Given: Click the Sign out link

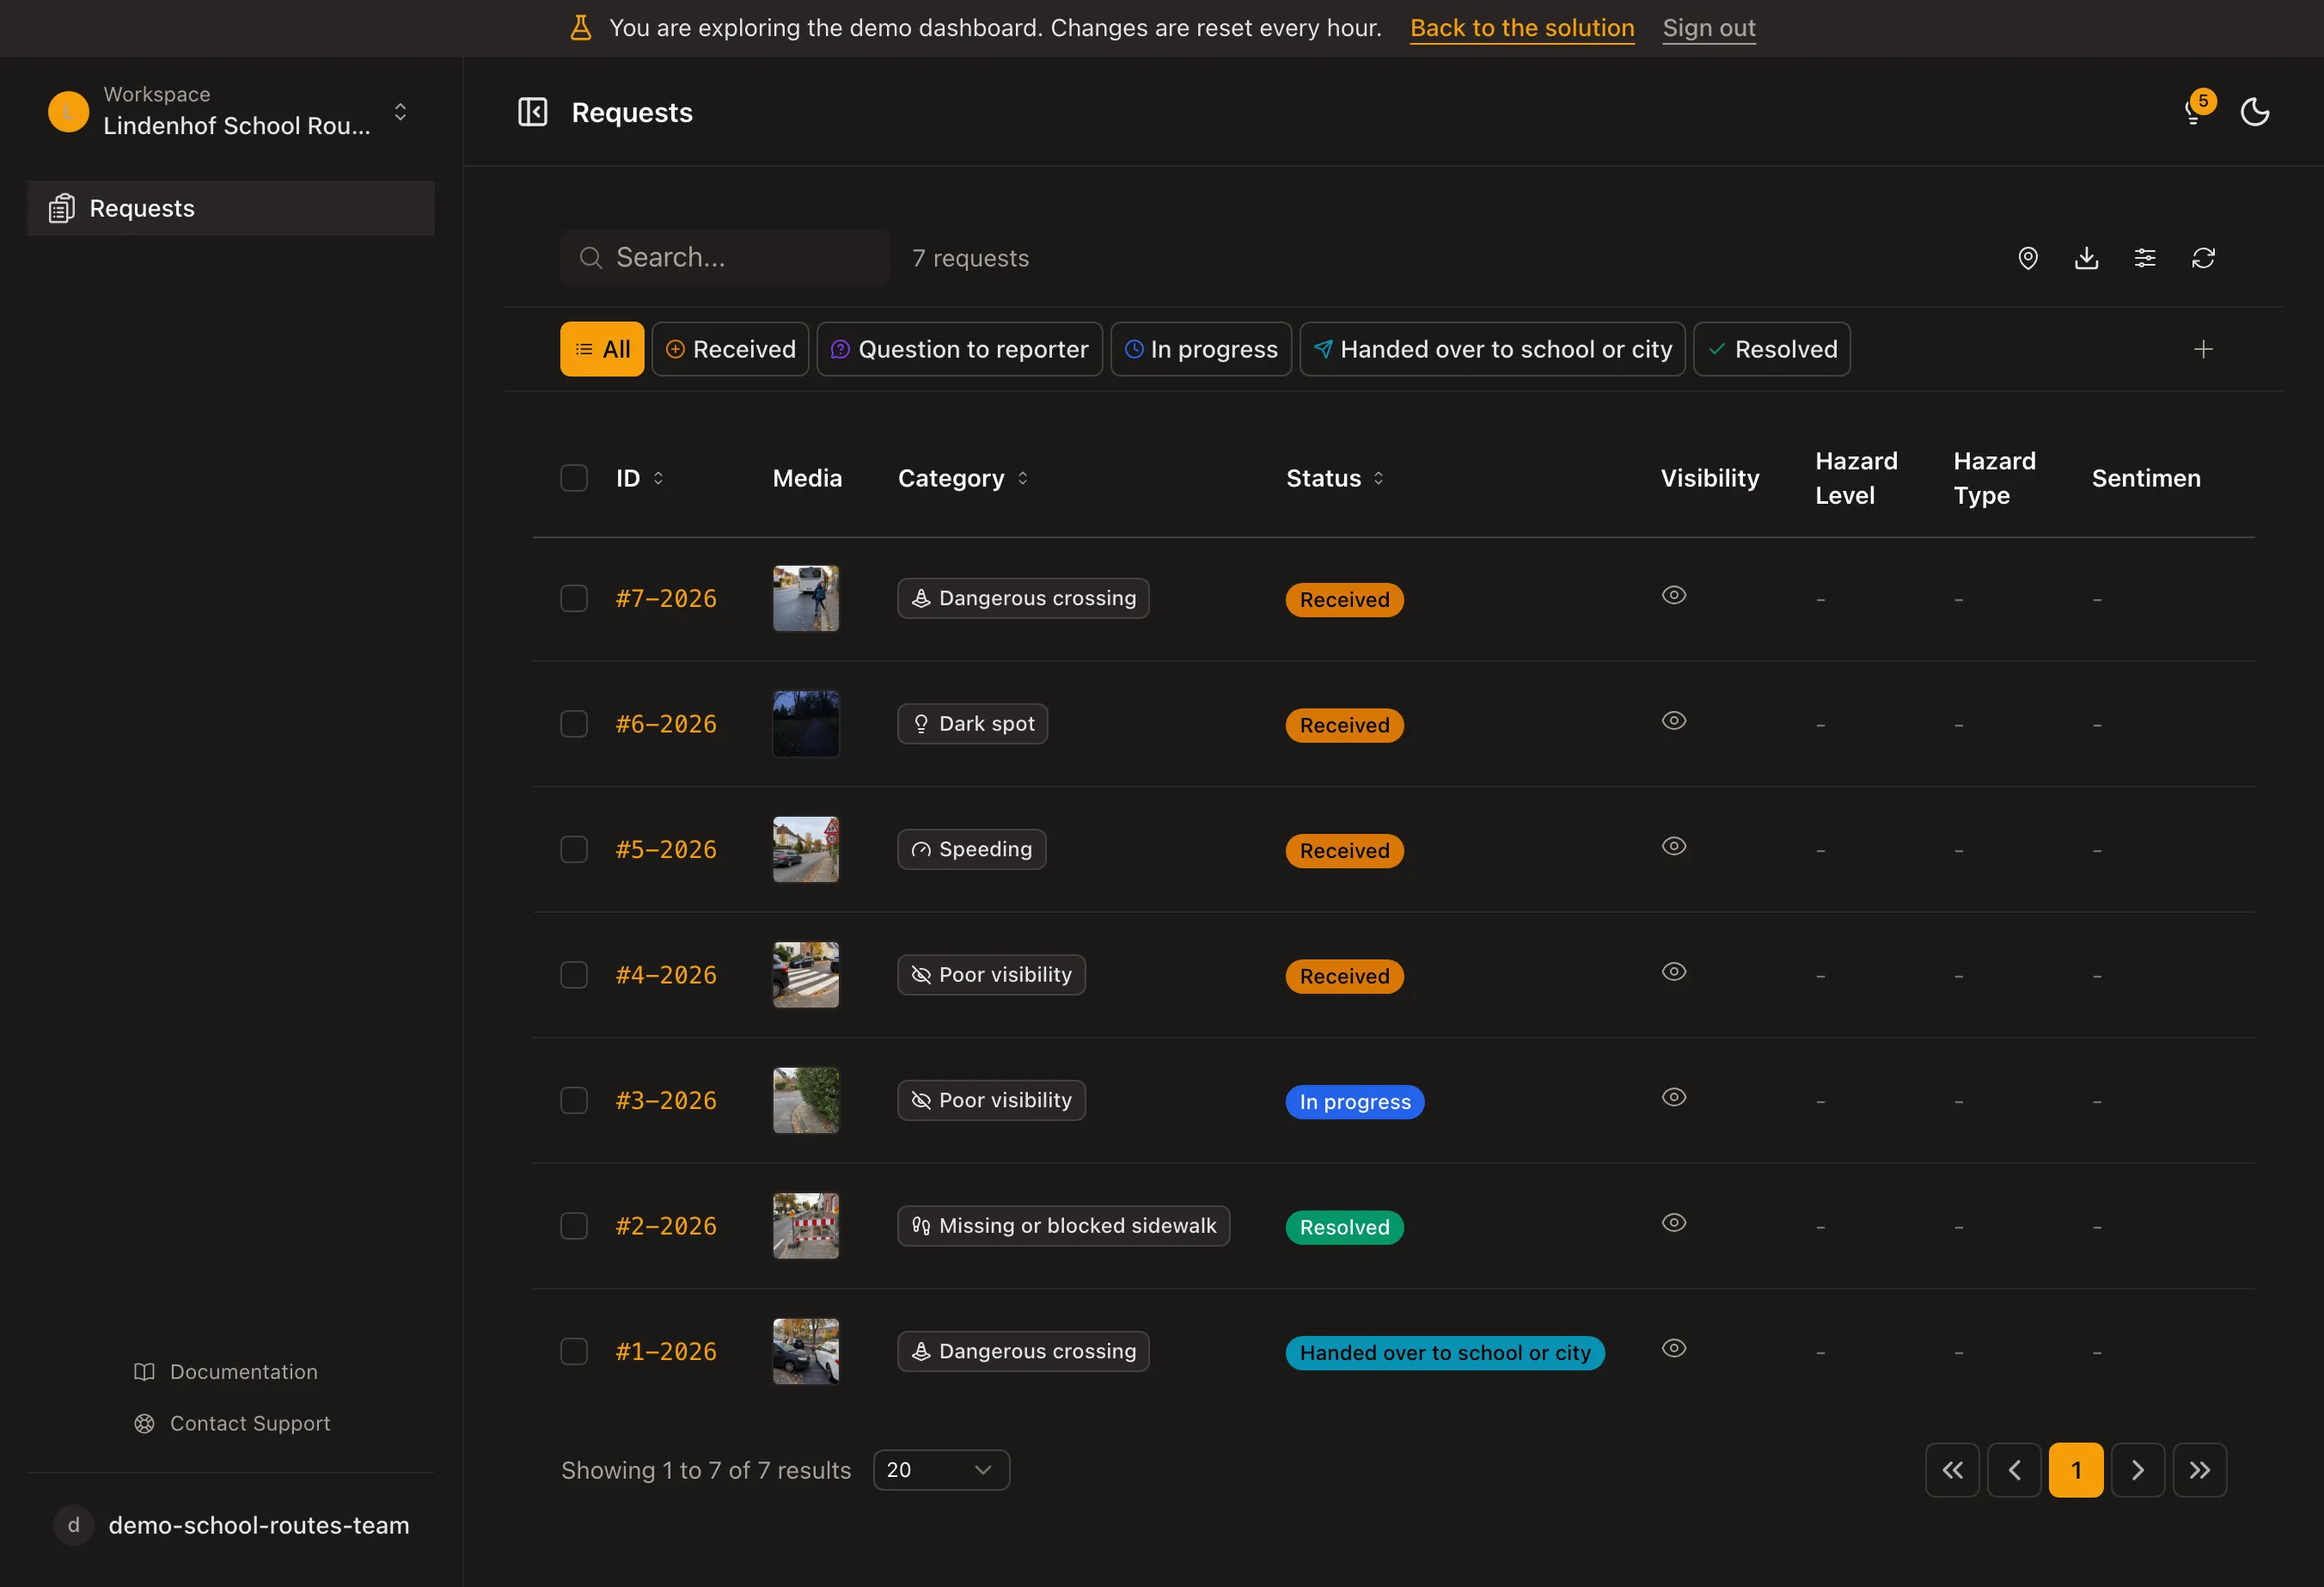Looking at the screenshot, I should pos(1709,28).
